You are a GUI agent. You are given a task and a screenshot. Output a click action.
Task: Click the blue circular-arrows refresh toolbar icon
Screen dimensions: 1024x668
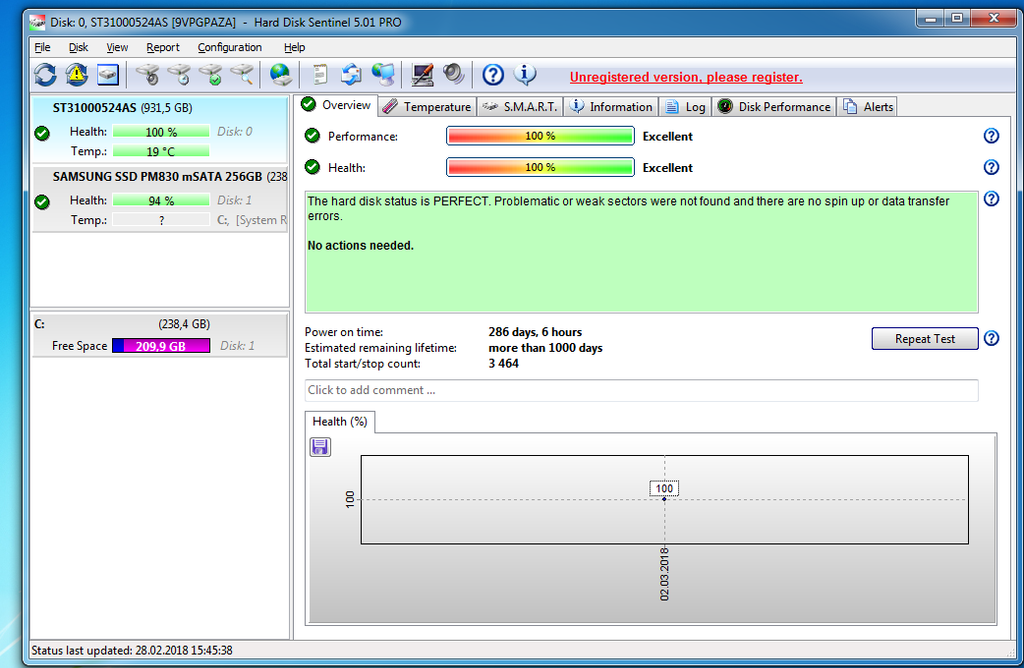click(45, 74)
